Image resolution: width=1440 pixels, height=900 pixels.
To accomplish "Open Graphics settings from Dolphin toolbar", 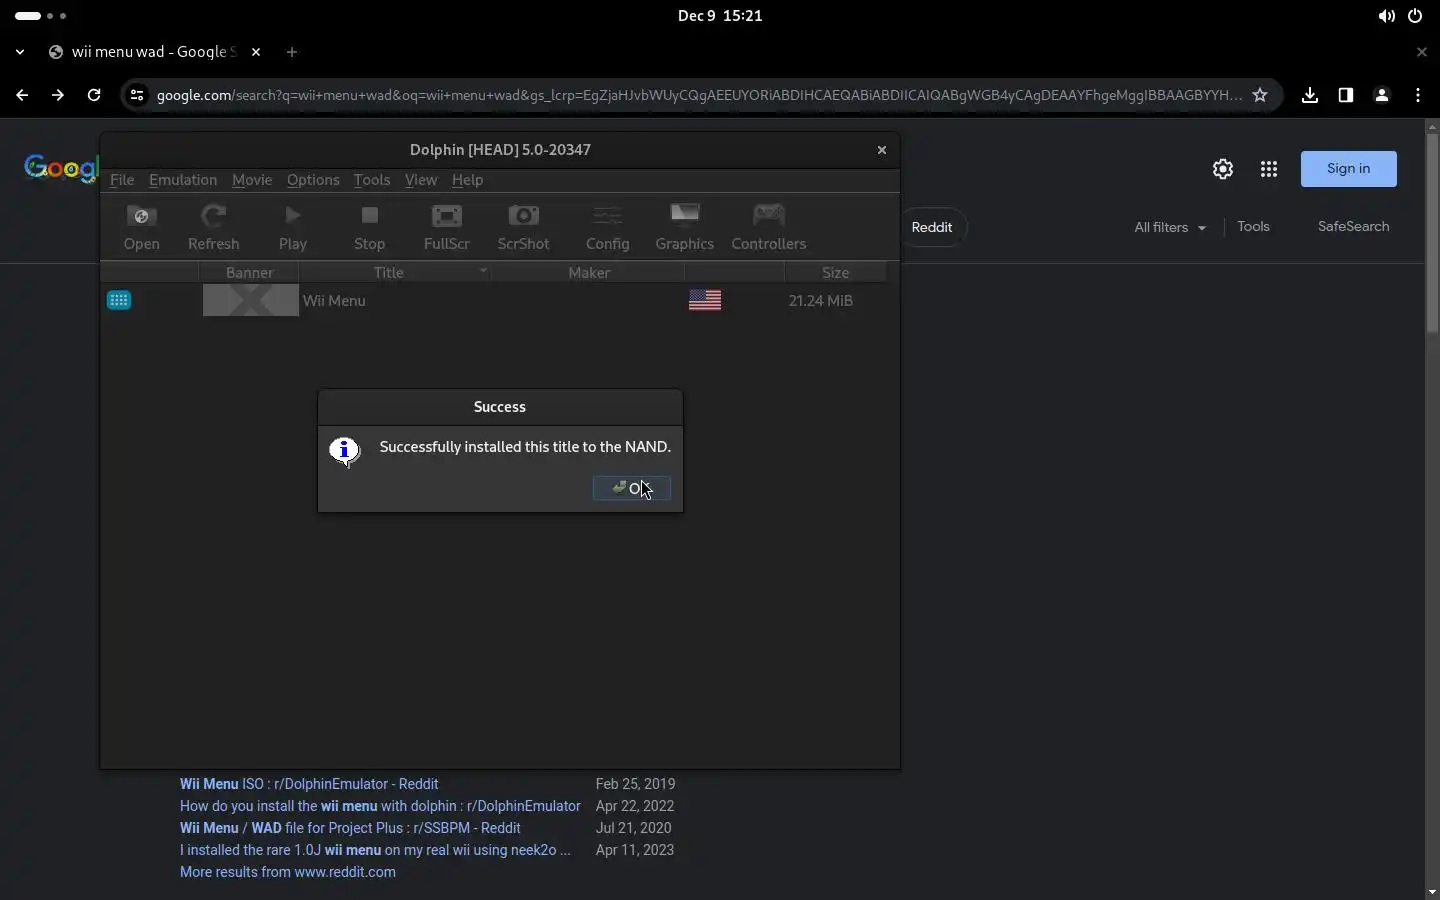I will coord(685,227).
